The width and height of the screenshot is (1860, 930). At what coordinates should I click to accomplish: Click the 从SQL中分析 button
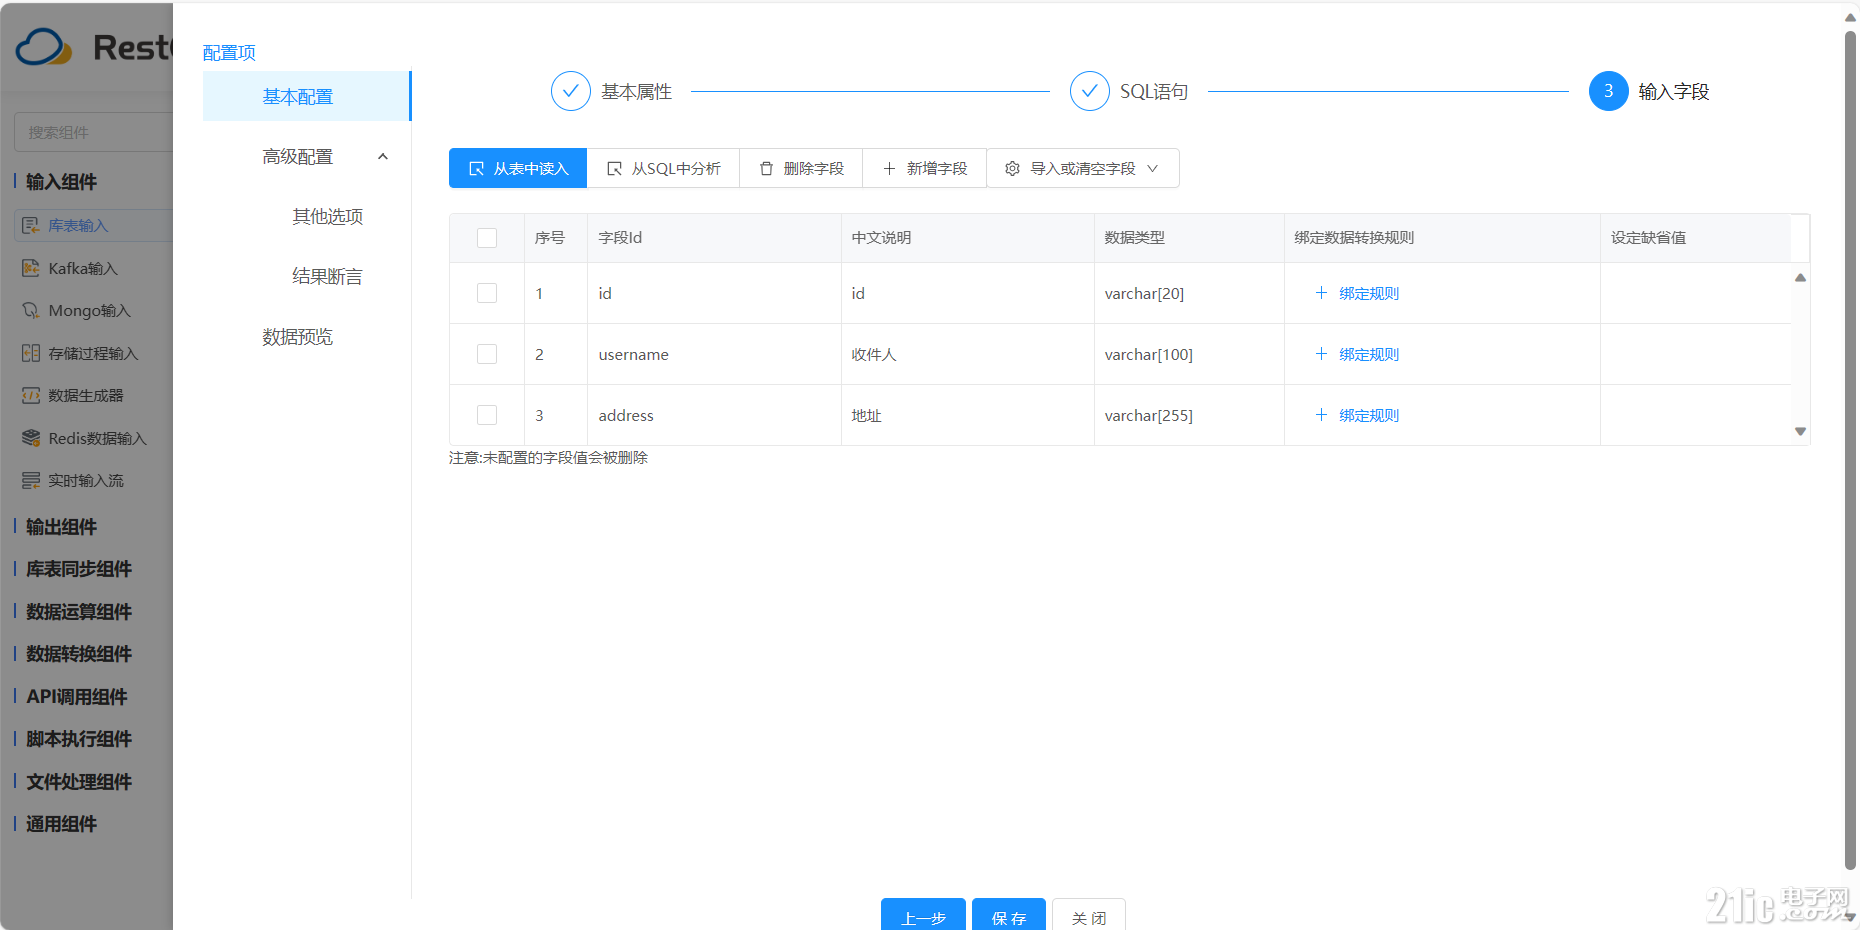(x=663, y=168)
